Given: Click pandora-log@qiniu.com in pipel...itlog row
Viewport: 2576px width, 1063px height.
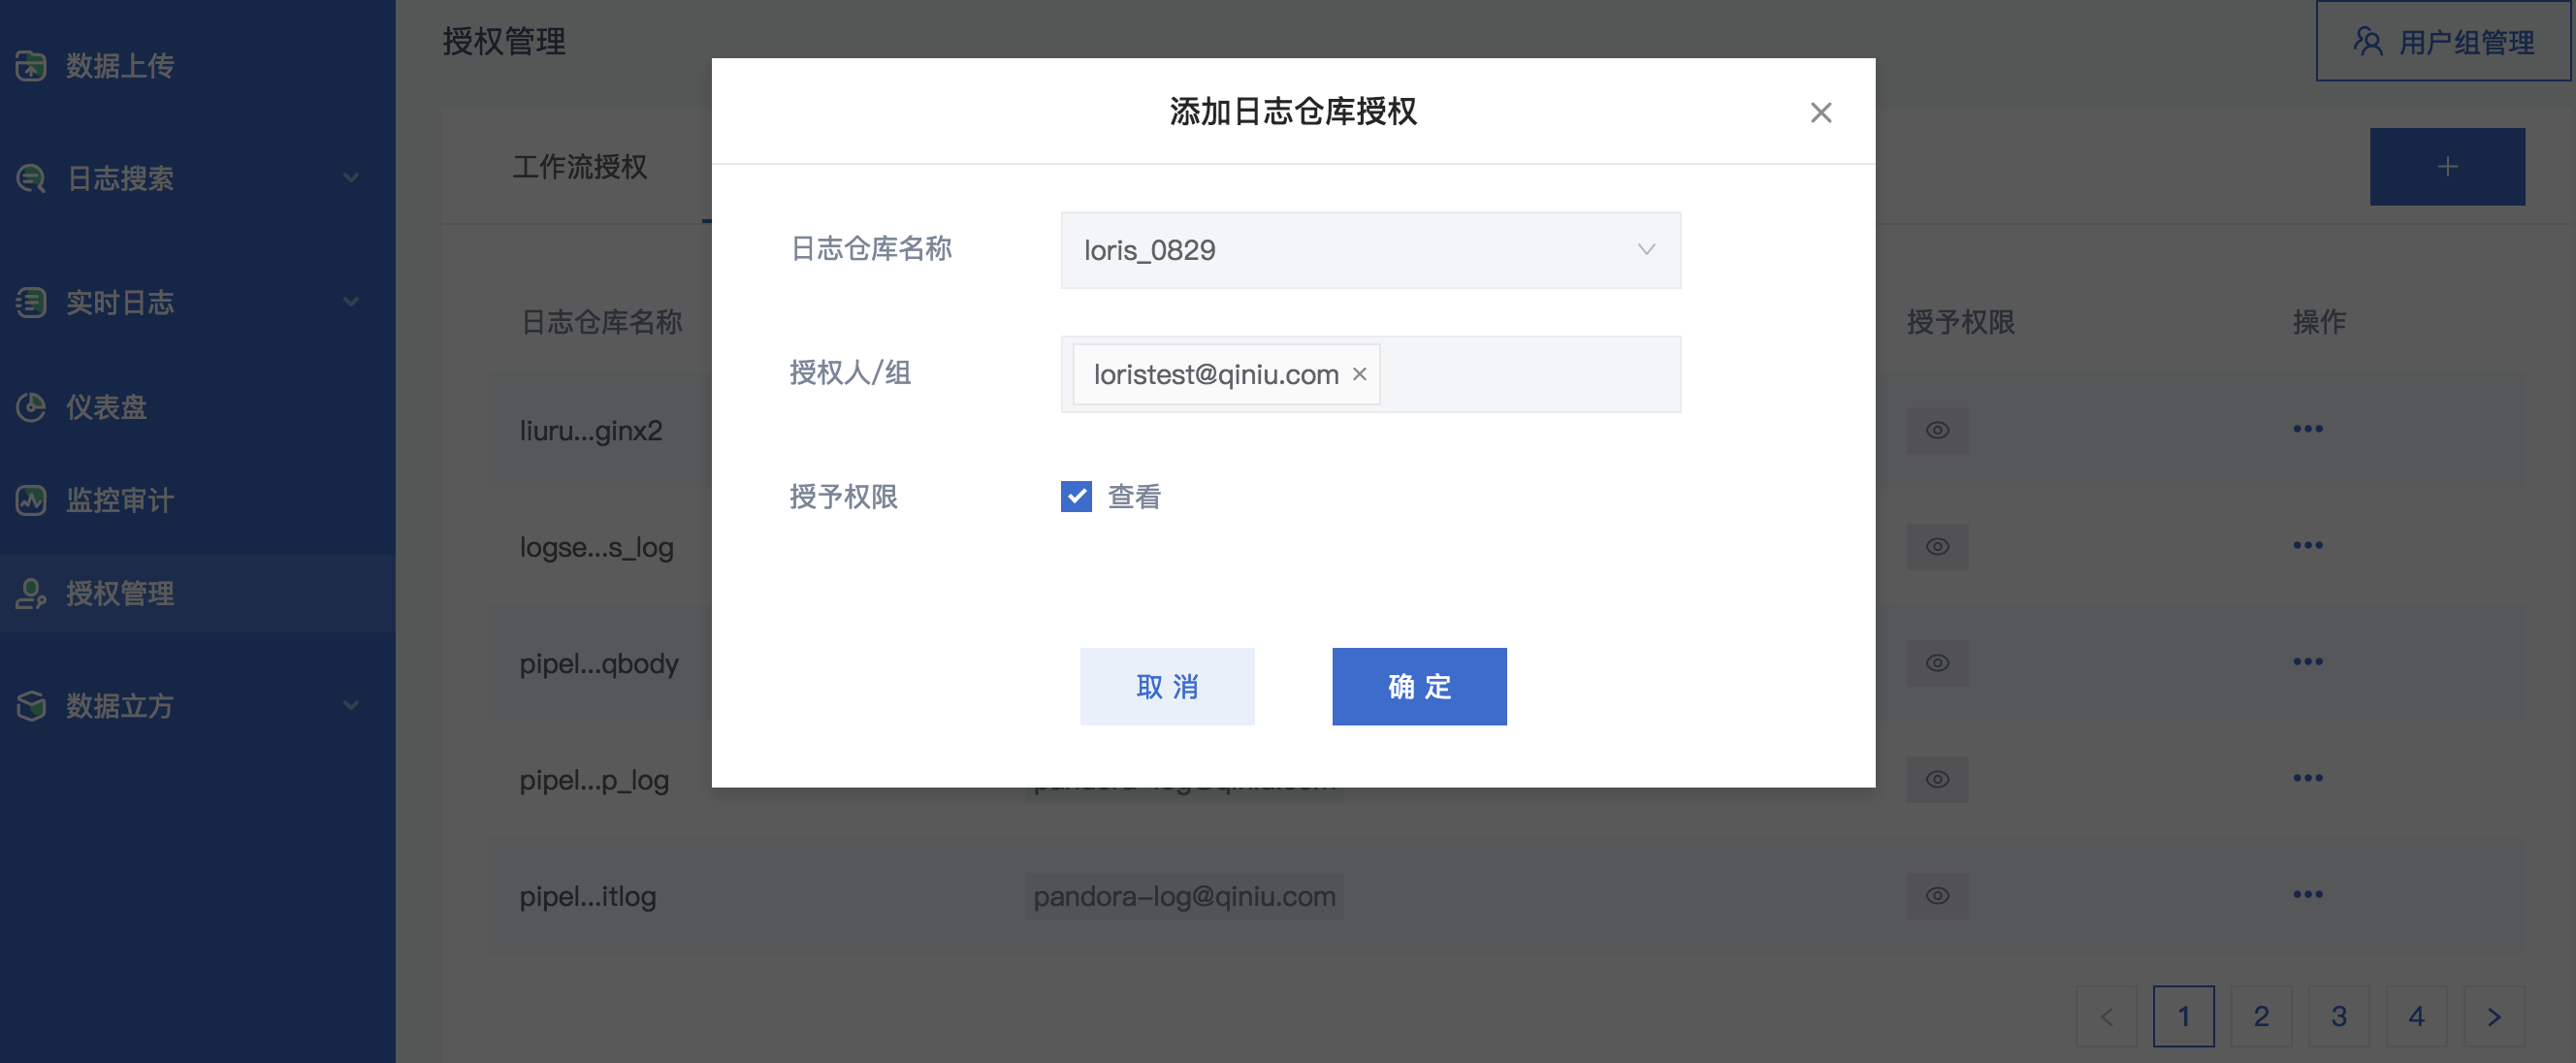Looking at the screenshot, I should click(1184, 896).
